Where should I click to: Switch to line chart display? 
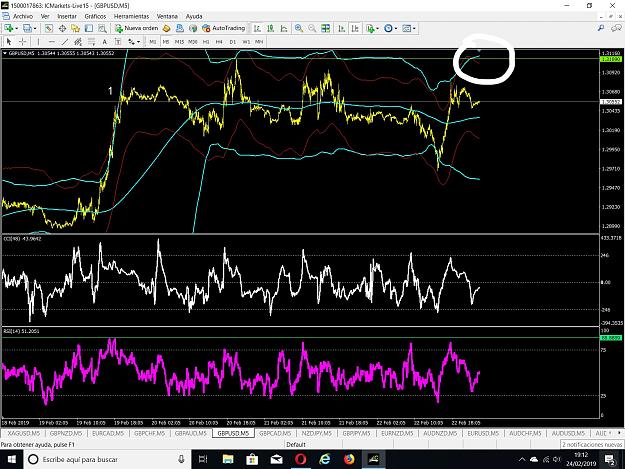click(284, 28)
